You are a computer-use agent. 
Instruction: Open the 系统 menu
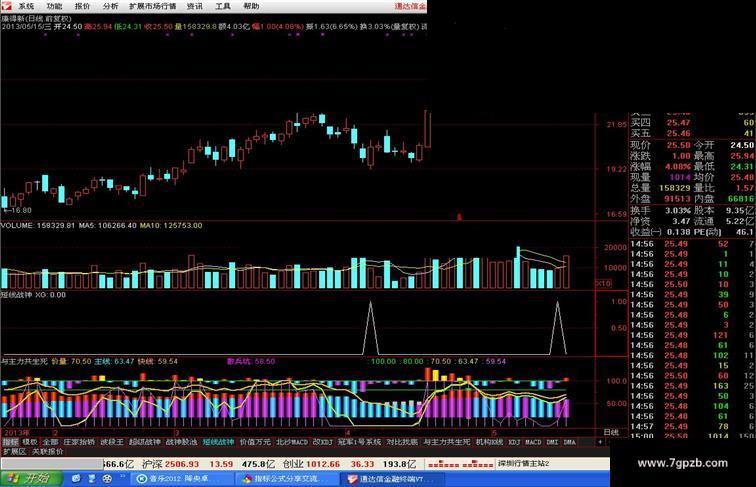coord(26,6)
